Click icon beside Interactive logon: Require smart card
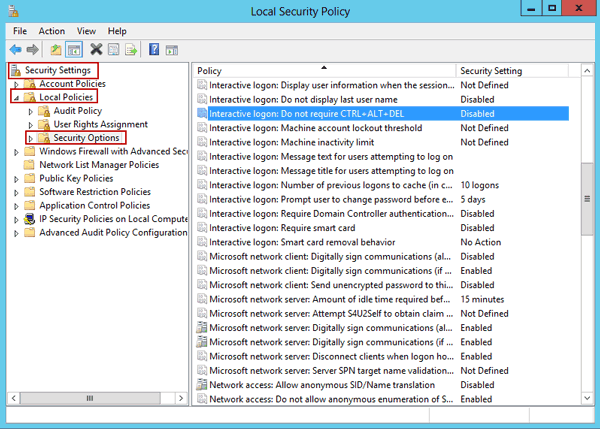 (202, 228)
